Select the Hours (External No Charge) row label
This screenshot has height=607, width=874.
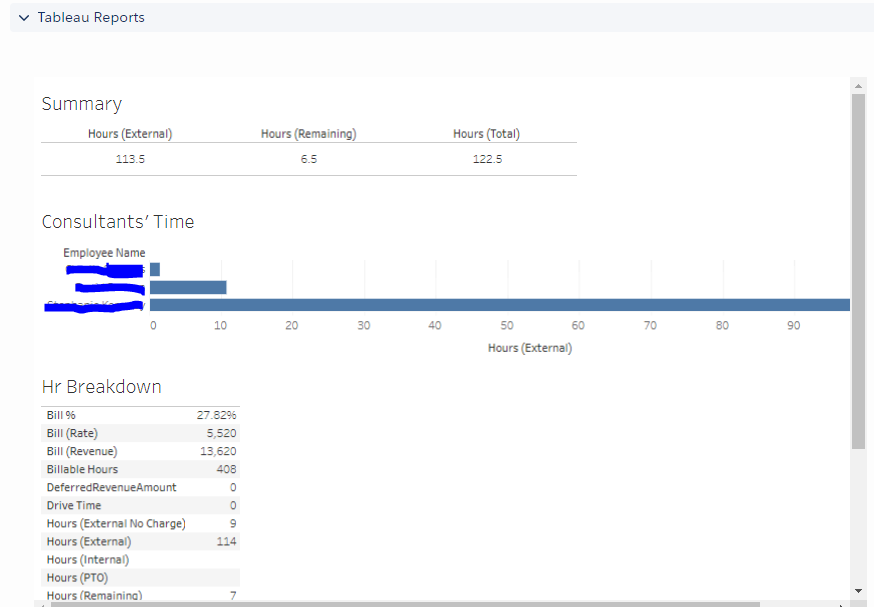coord(116,524)
